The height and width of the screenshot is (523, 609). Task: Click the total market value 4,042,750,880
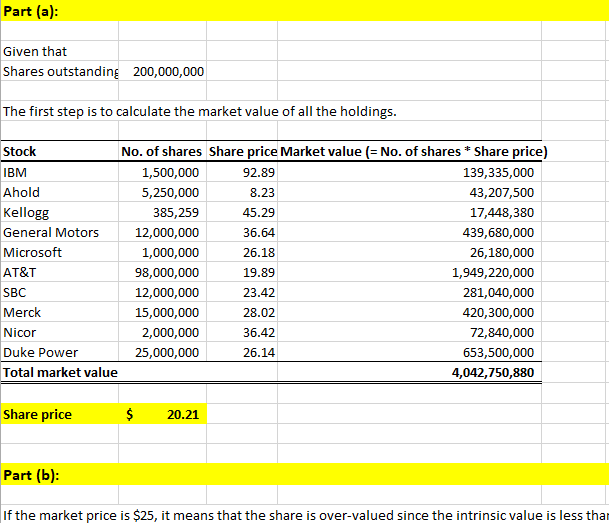pos(492,372)
